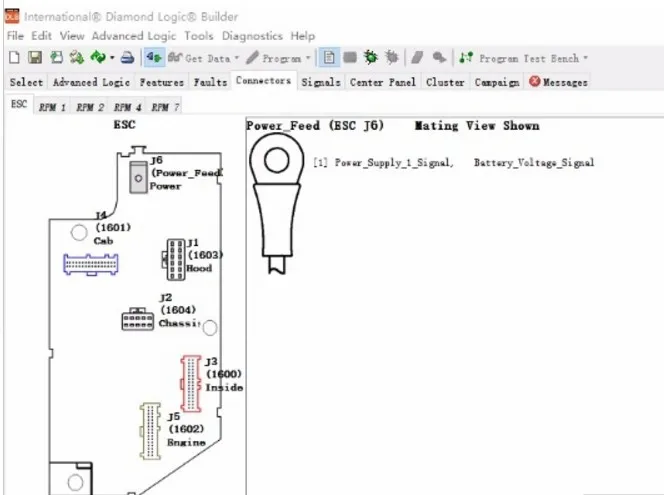
Task: Switch to the Cluster tab
Action: [445, 82]
